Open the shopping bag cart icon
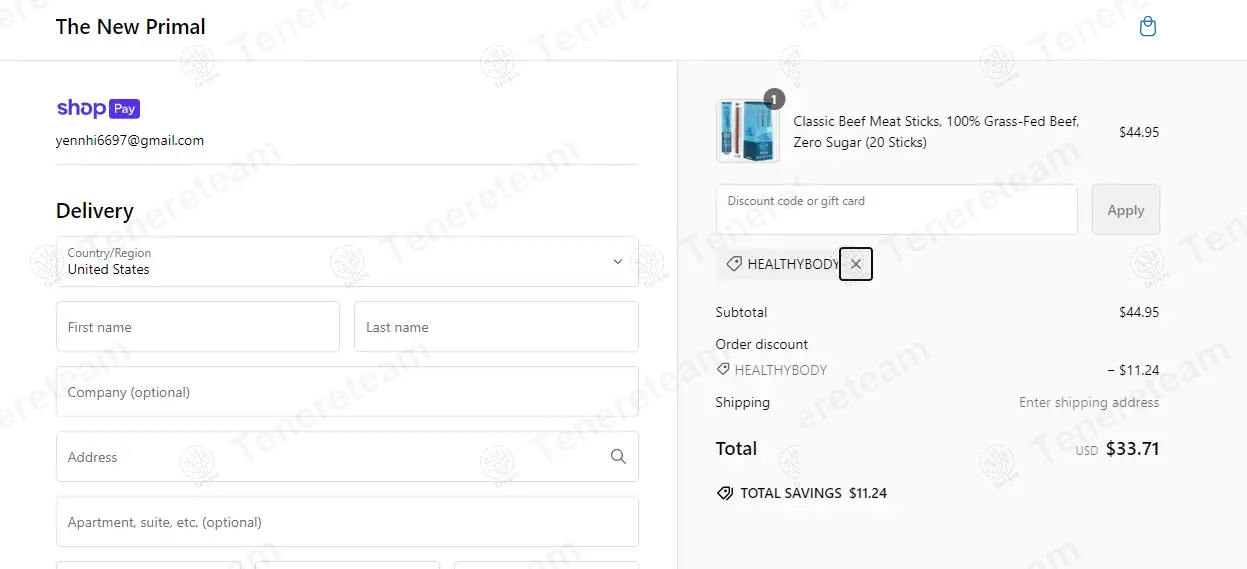 1148,27
